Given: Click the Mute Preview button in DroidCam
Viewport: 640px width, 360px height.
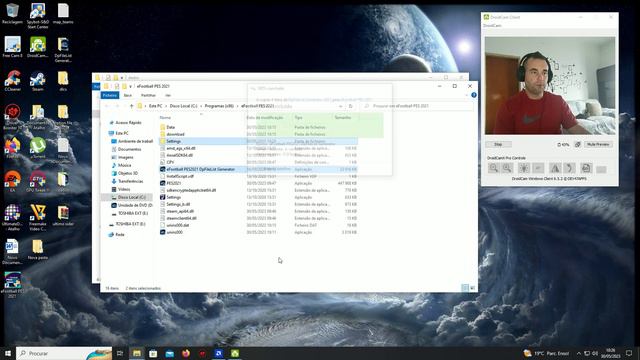Looking at the screenshot, I should (598, 144).
